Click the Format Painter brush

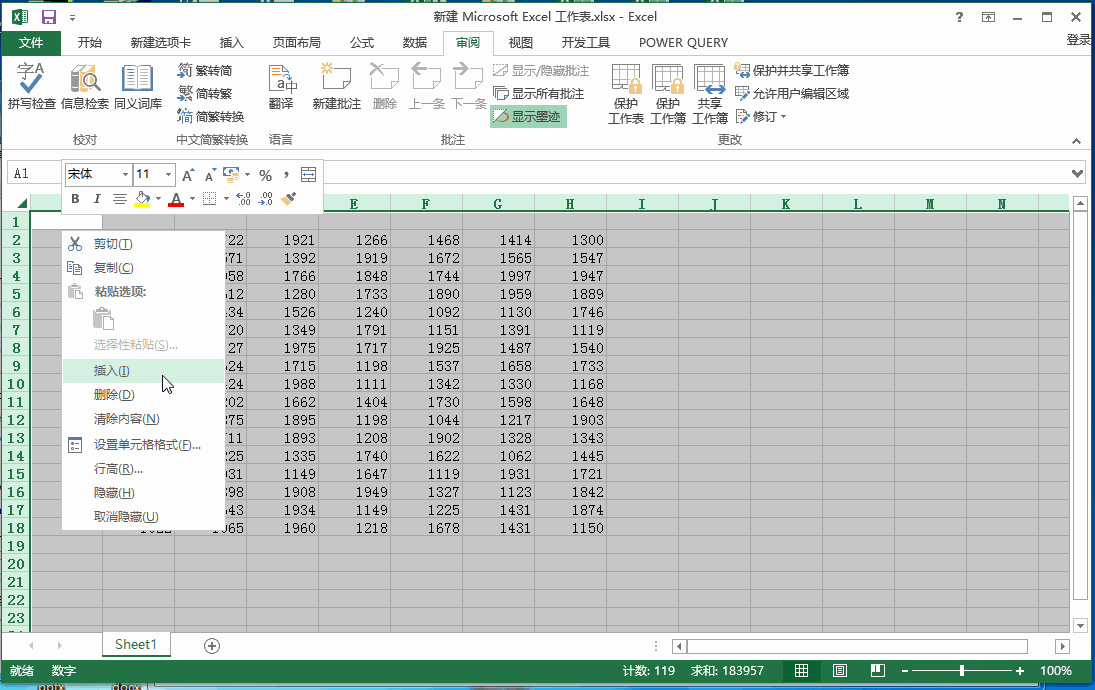[x=288, y=199]
